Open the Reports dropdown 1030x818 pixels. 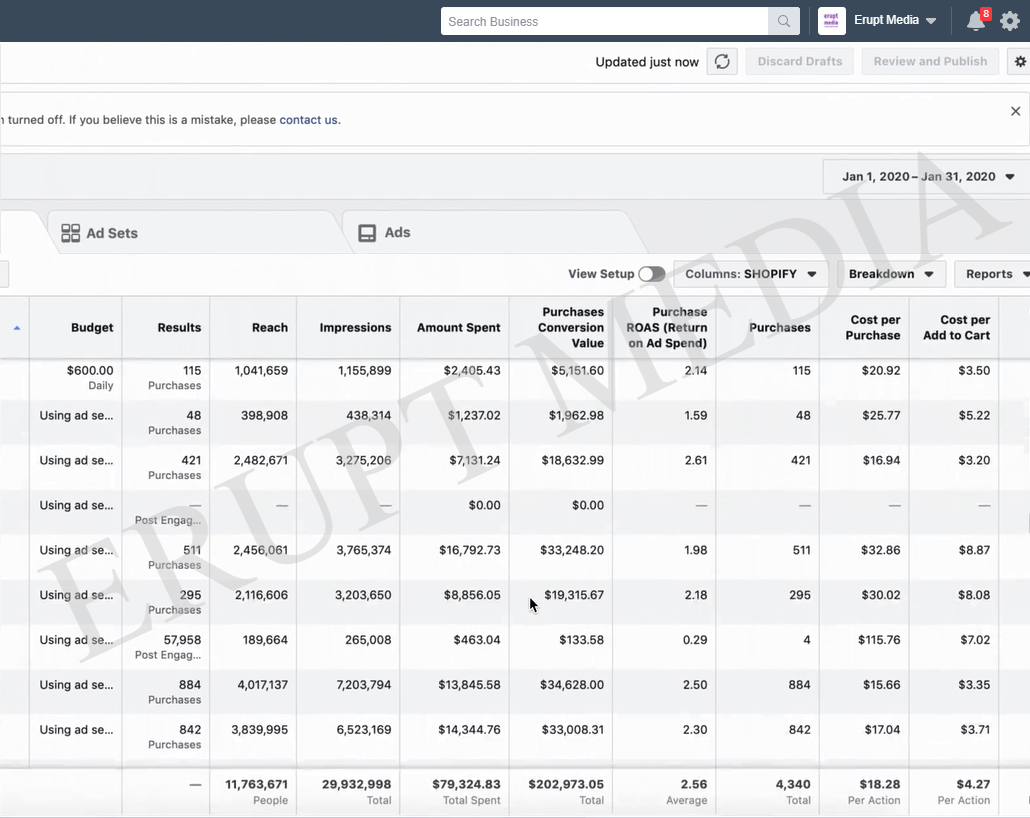pos(993,274)
